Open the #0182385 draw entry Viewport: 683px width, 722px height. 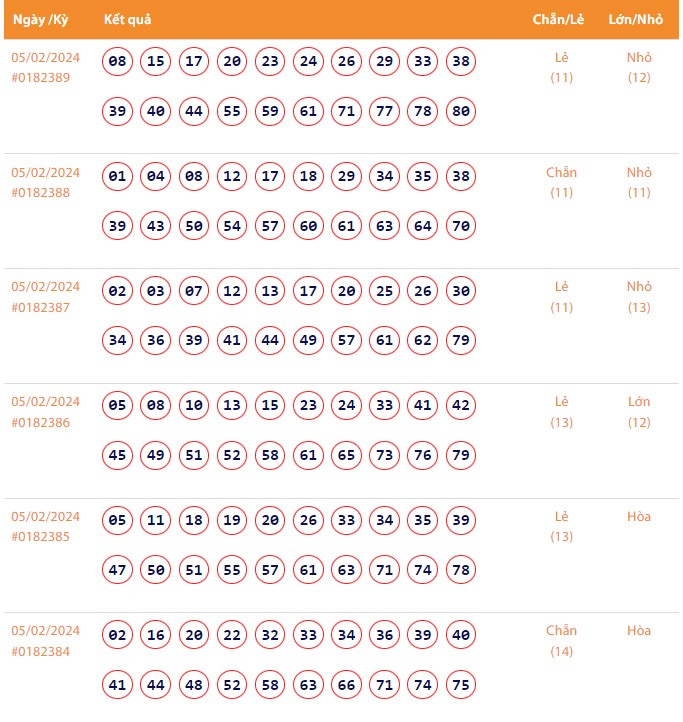point(41,537)
